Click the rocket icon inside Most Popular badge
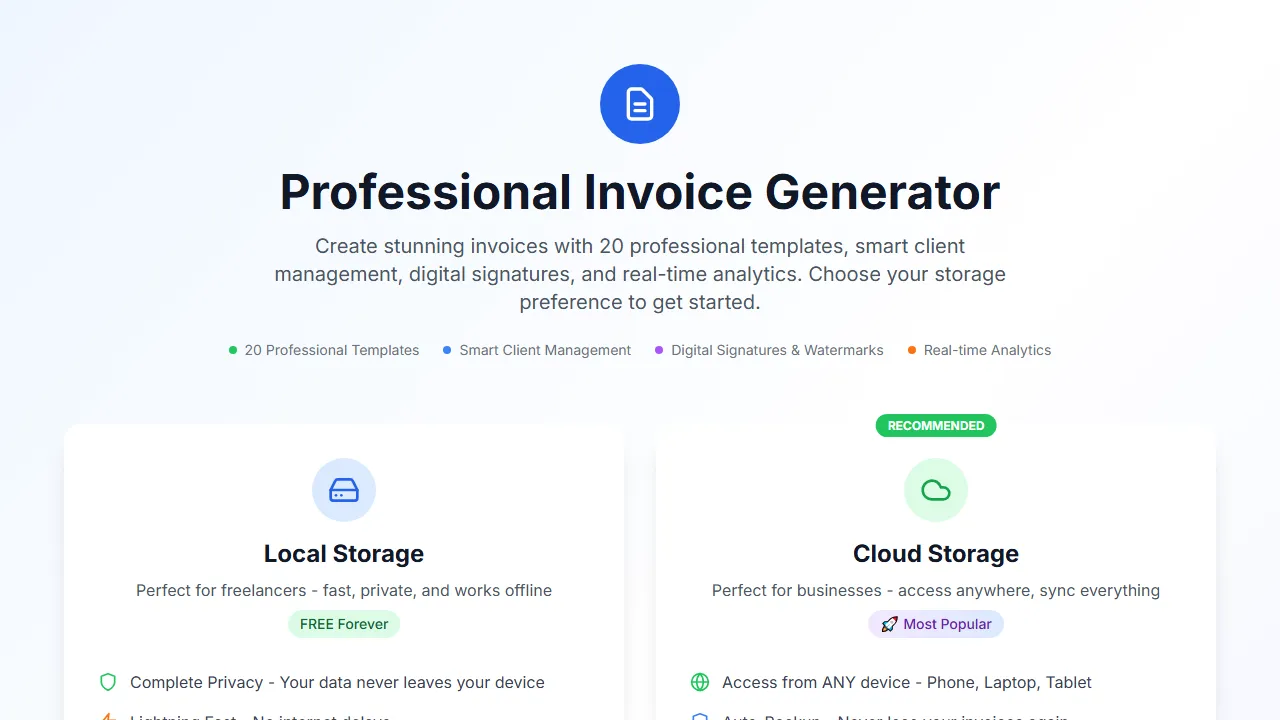The width and height of the screenshot is (1280, 720). (889, 624)
